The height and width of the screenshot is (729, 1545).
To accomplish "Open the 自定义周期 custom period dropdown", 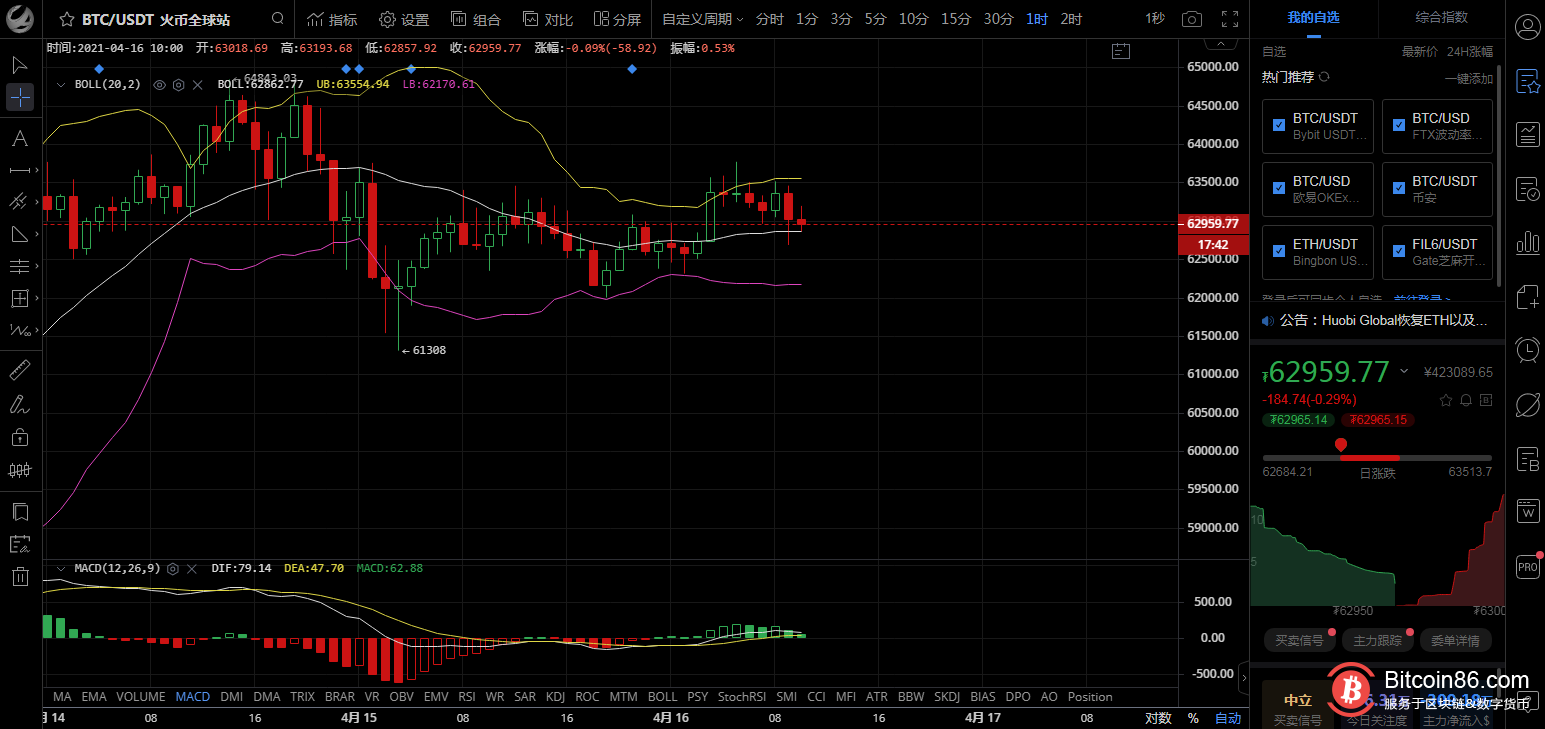I will [702, 19].
